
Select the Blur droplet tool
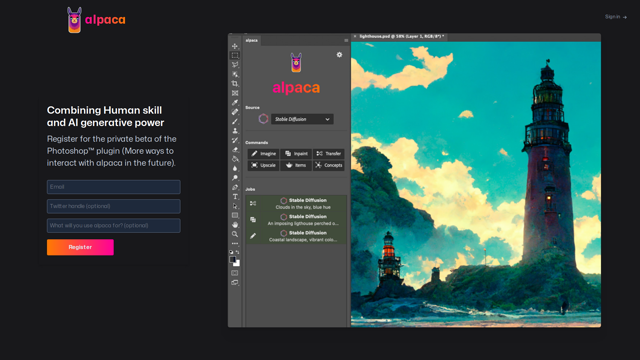pos(235,168)
